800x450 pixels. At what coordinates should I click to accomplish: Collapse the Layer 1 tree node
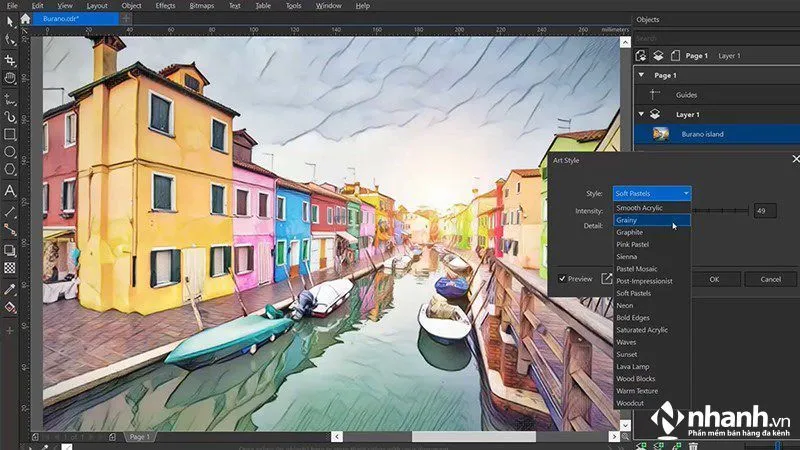pos(641,114)
